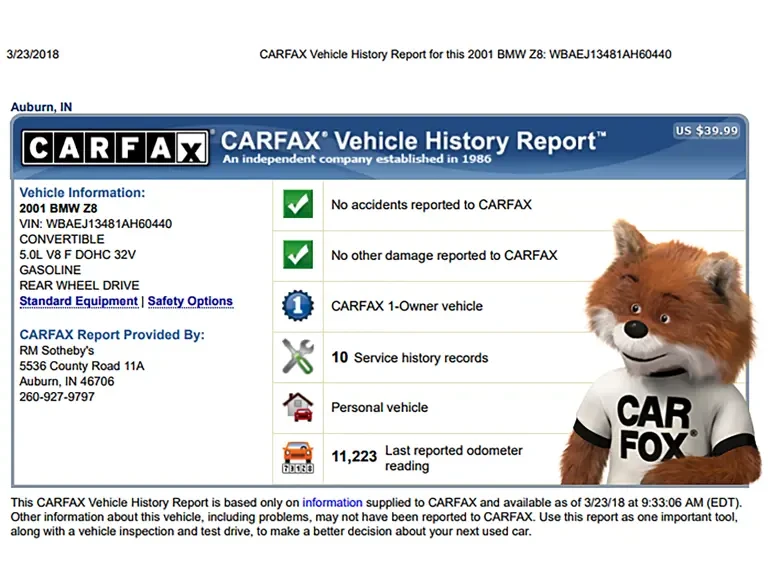The image size is (768, 576).
Task: Click the bold '2001 BMW Z8' title
Action: click(x=58, y=209)
